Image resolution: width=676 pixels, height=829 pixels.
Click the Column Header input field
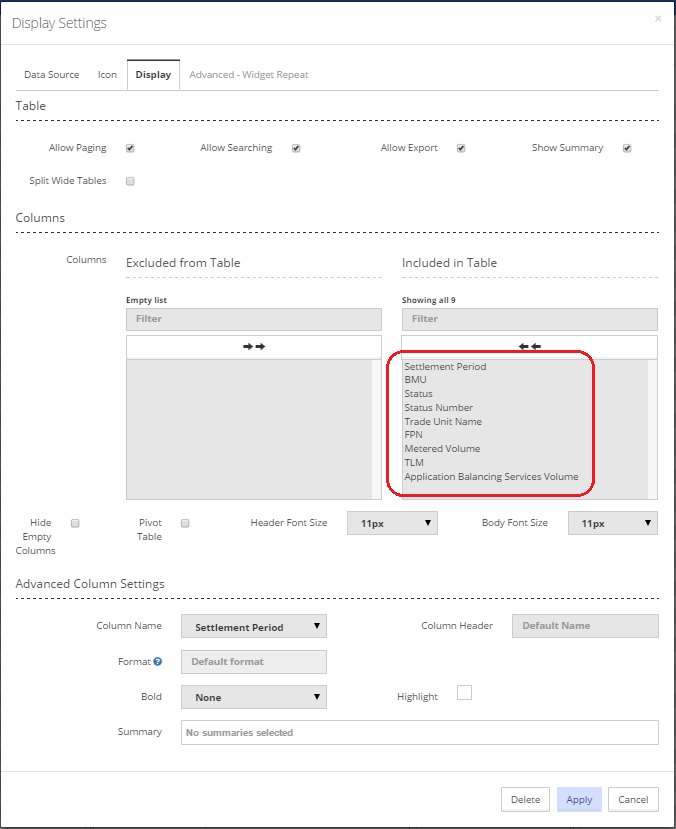[585, 626]
